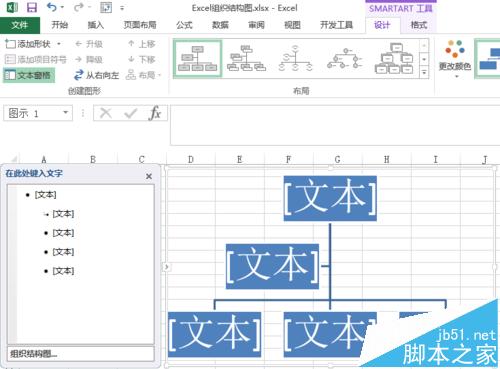Viewport: 500px width, 369px height.
Task: Select the top [文本] box in chart
Action: tap(330, 198)
